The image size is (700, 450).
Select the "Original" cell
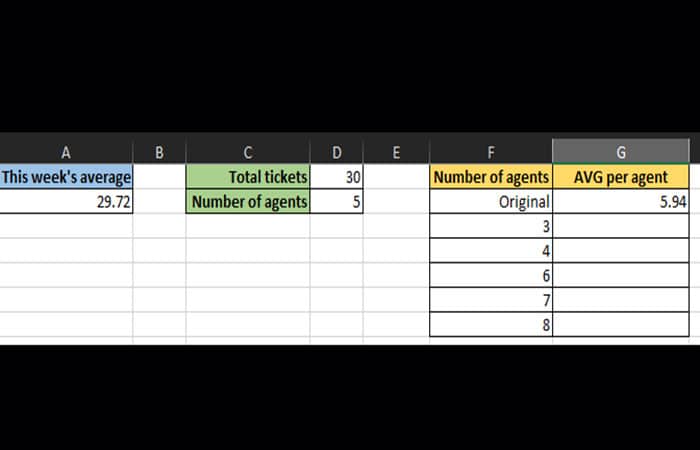(x=491, y=201)
